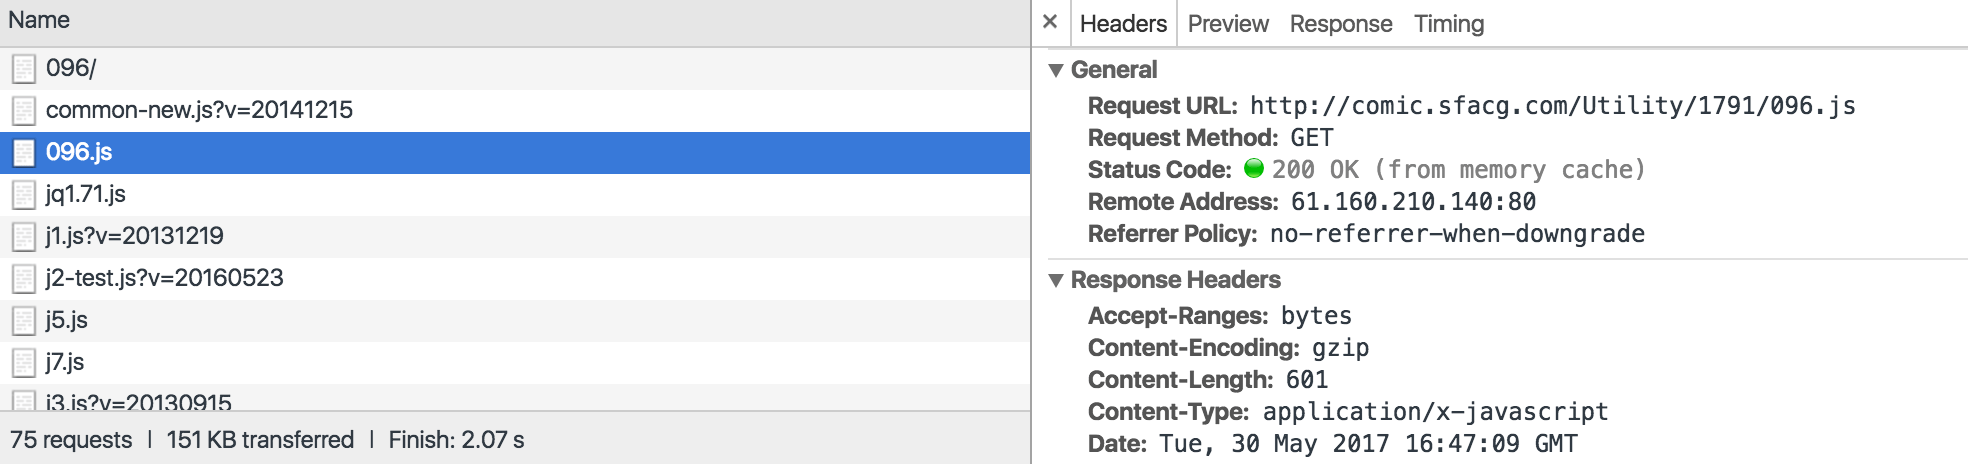1968x464 pixels.
Task: Click the Request URL value
Action: (x=1553, y=106)
